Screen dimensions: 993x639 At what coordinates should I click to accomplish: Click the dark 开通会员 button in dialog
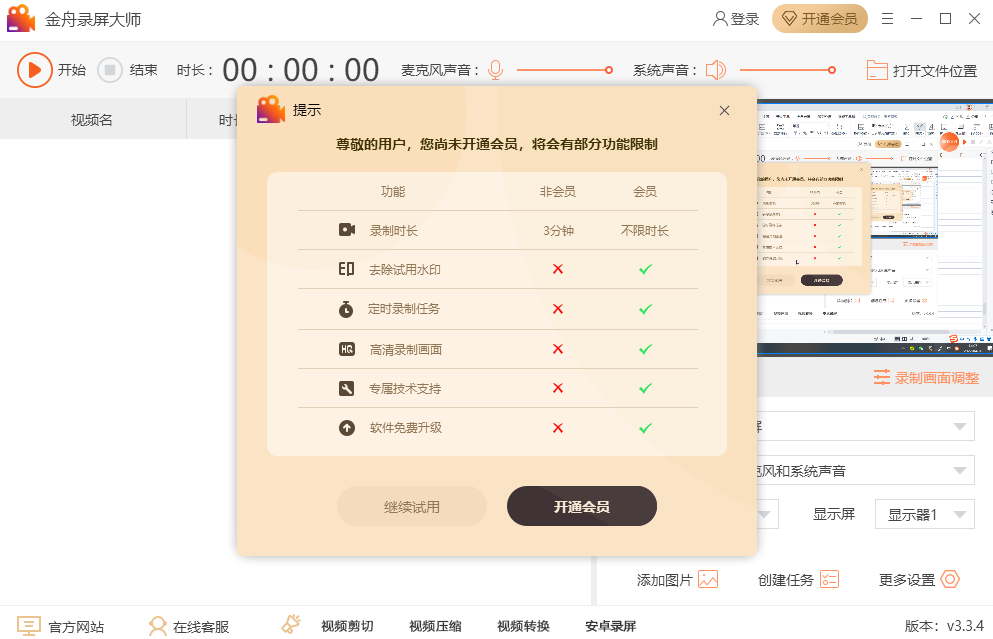(581, 506)
